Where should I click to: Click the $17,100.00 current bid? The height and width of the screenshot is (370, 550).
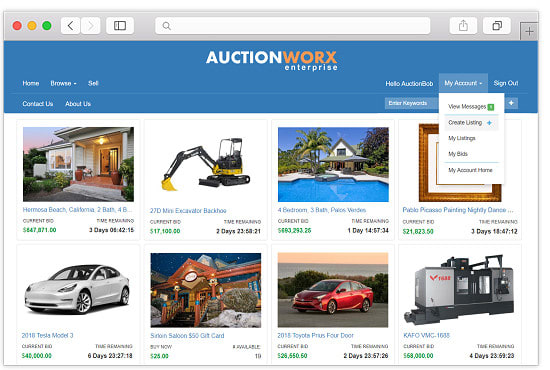(x=165, y=231)
